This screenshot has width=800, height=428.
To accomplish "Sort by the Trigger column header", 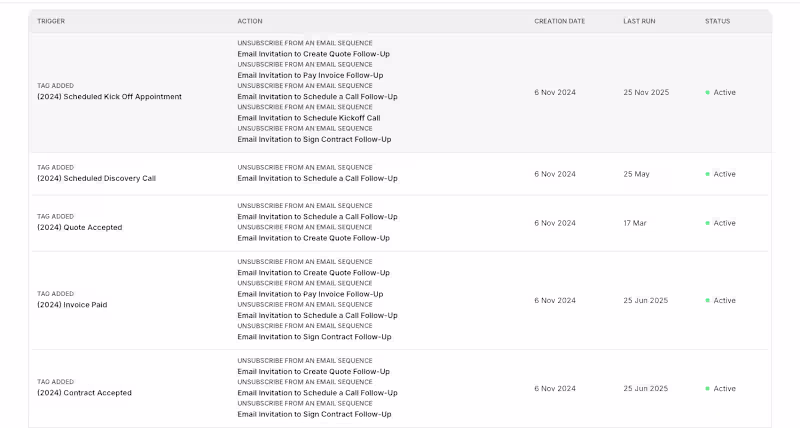I will (x=51, y=21).
